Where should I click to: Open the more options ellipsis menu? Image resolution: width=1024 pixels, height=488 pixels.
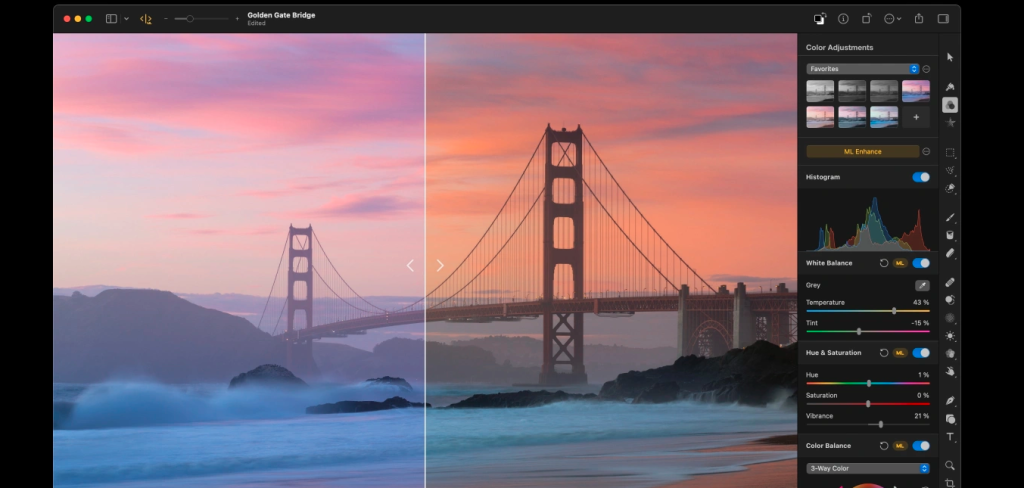[x=892, y=19]
